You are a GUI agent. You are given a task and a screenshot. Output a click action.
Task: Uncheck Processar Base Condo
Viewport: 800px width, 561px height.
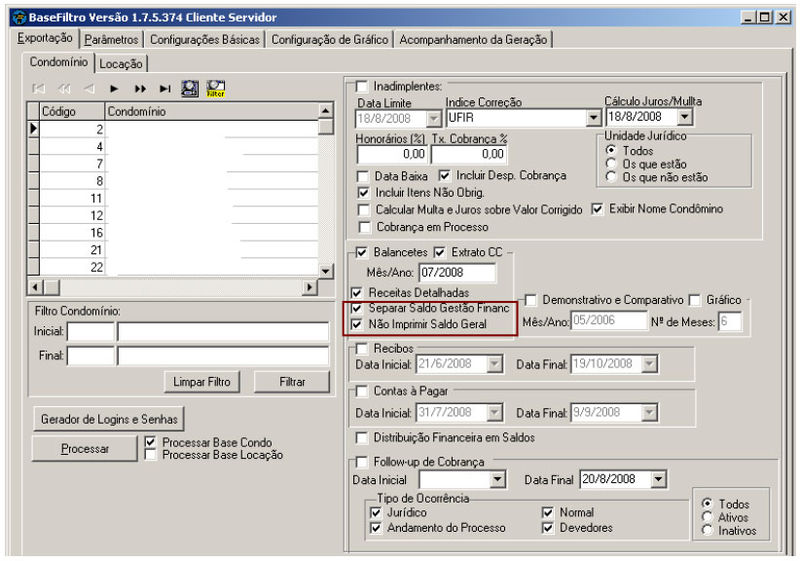pyautogui.click(x=151, y=441)
